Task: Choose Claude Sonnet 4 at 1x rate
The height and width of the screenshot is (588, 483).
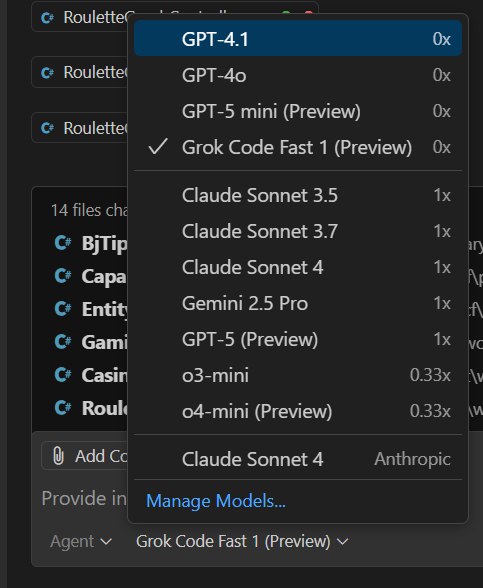Action: [x=298, y=267]
